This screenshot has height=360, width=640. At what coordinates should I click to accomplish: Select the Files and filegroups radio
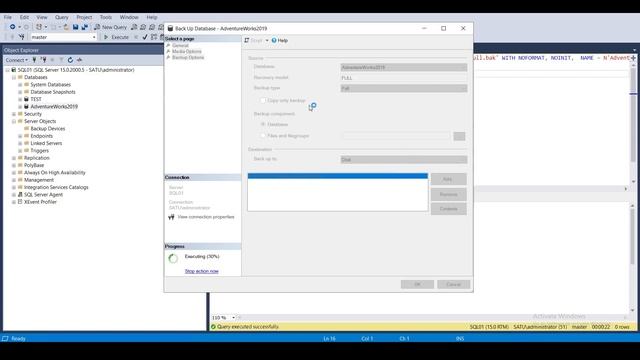(x=263, y=136)
